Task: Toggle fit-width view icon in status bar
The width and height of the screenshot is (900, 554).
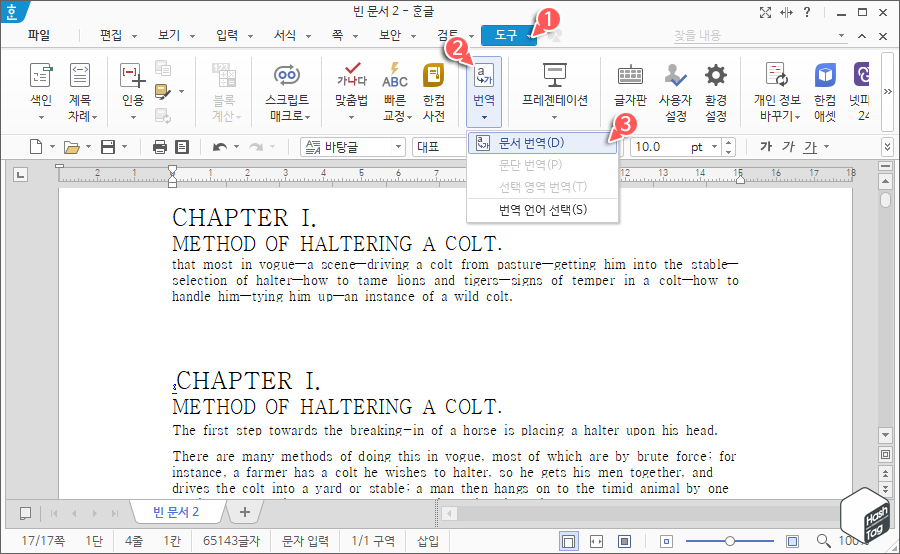Action: (596, 541)
